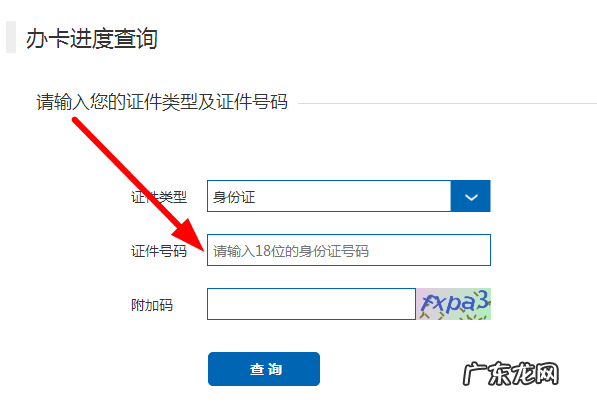Click the white chevron icon inside dropdown button
This screenshot has width=597, height=403.
[x=471, y=197]
